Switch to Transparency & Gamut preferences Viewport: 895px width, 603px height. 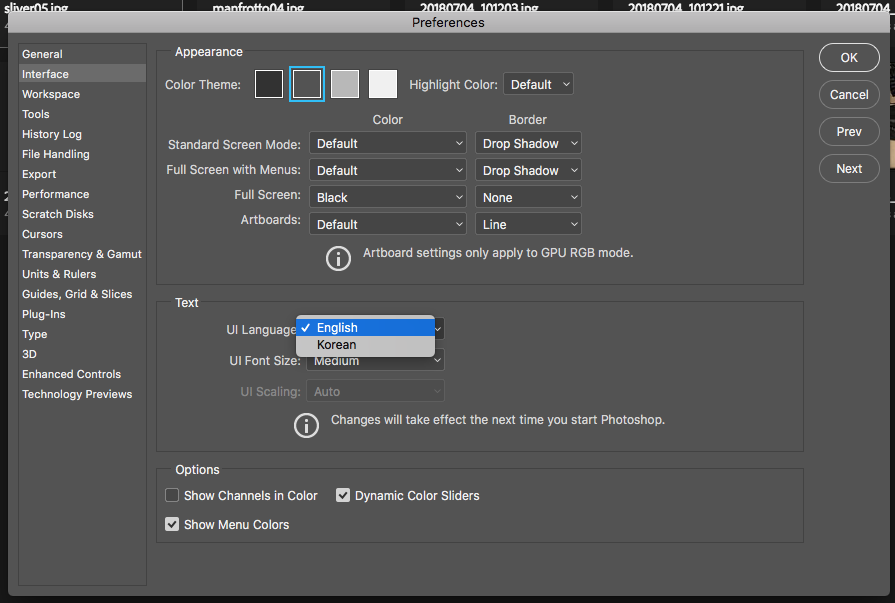pyautogui.click(x=82, y=254)
